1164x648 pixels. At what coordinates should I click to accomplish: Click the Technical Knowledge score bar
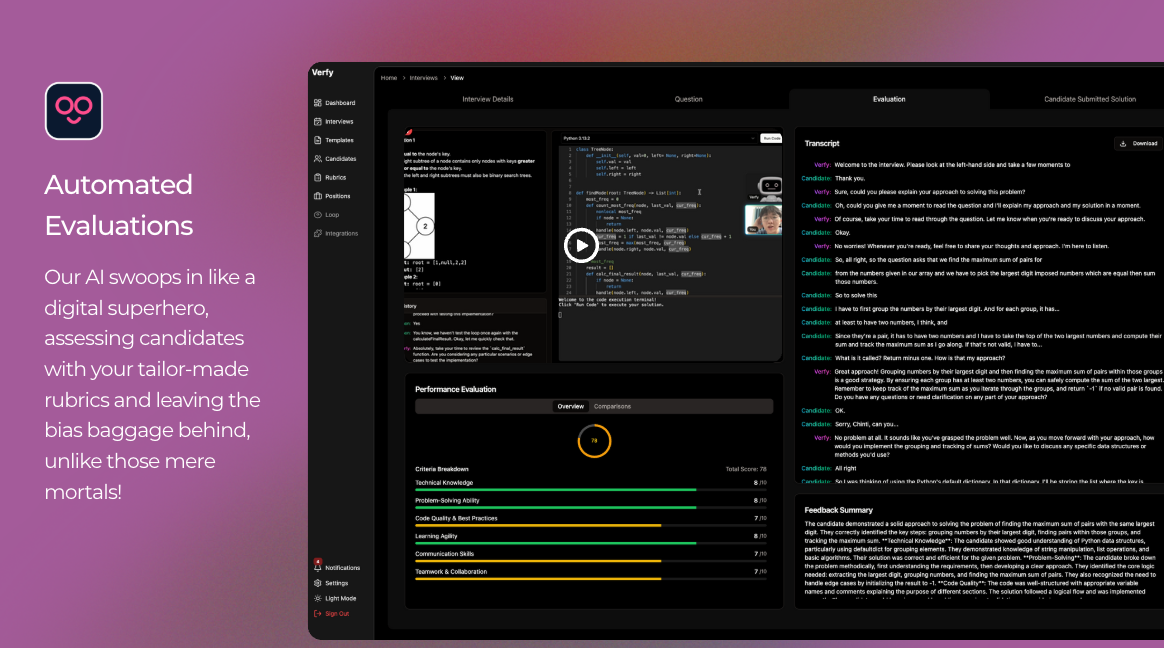pyautogui.click(x=591, y=490)
